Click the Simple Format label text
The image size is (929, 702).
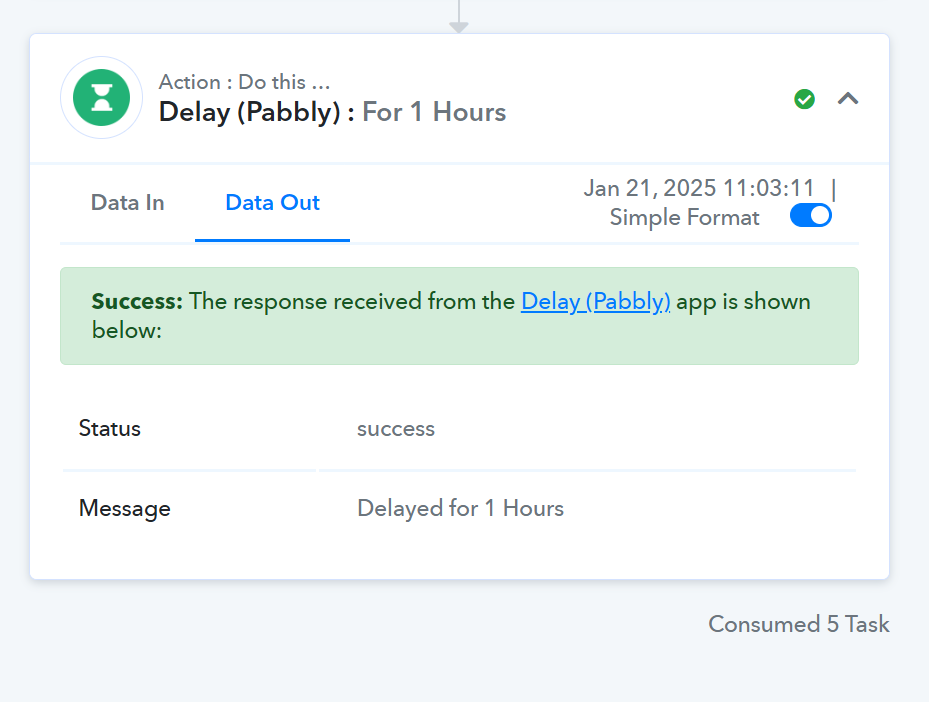[684, 217]
